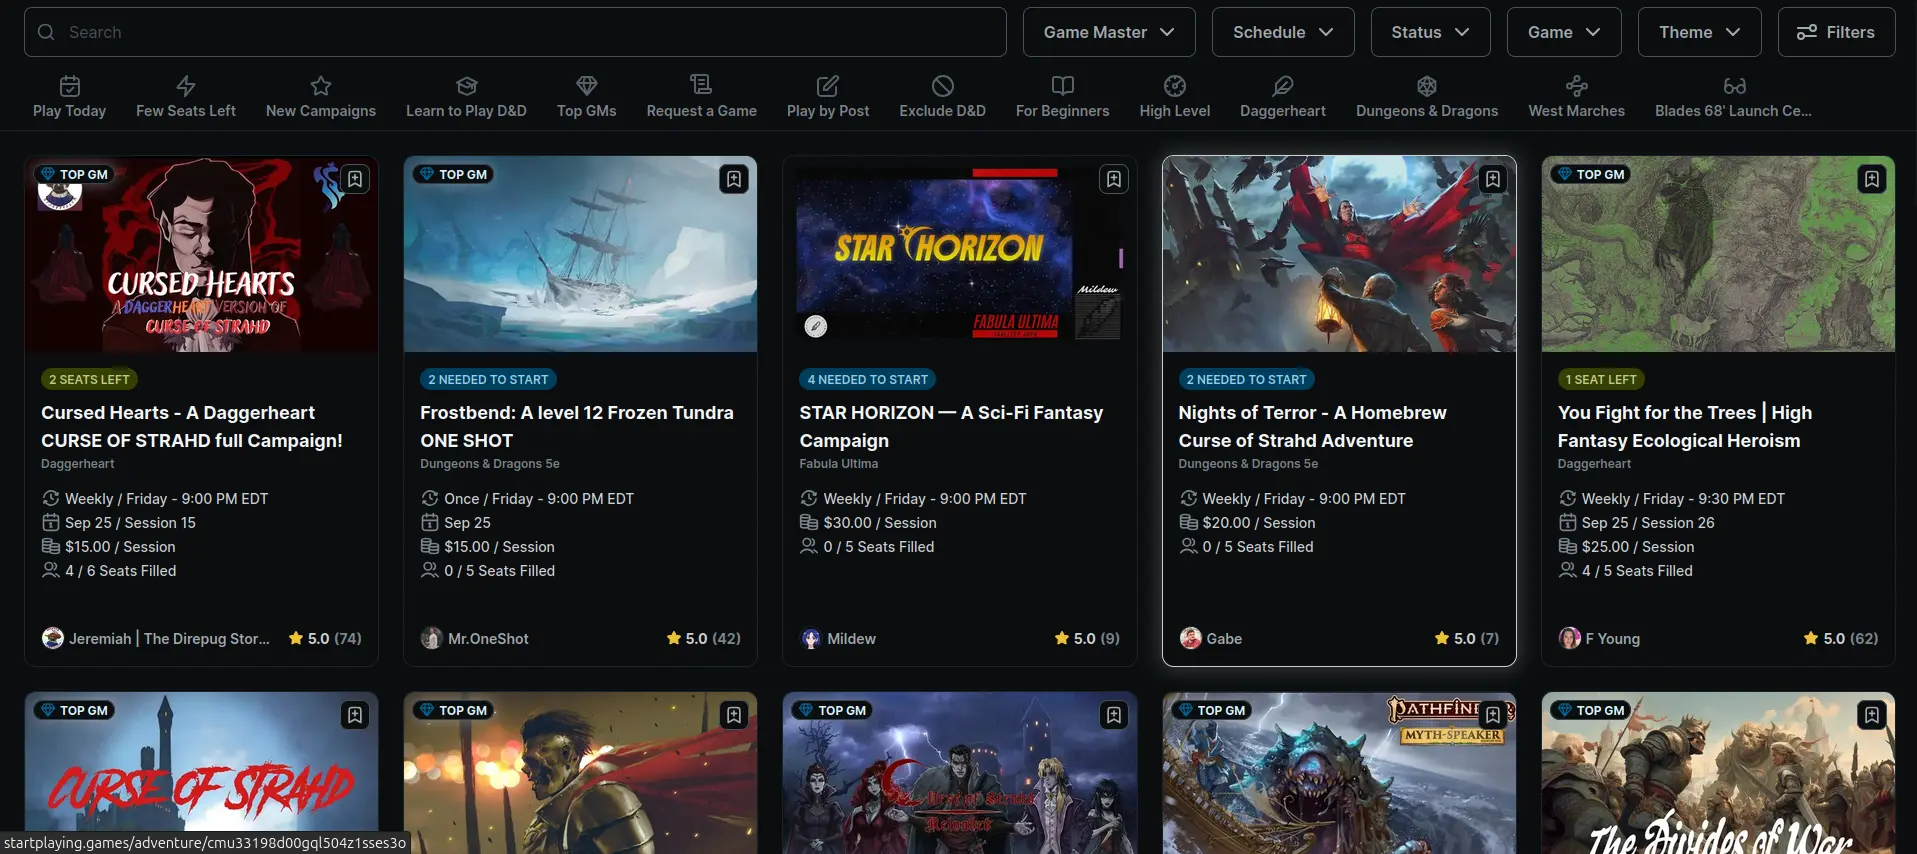
Task: Select Dungeons & Dragons category
Action: [1427, 97]
